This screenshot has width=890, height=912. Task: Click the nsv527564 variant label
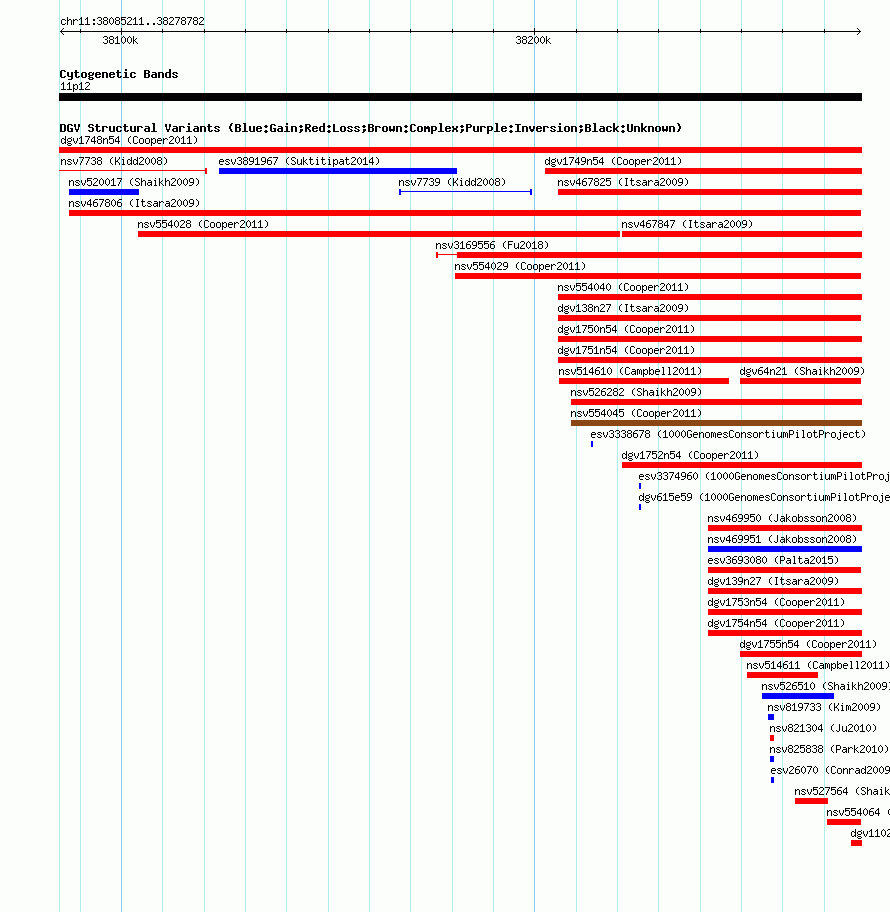[x=842, y=790]
